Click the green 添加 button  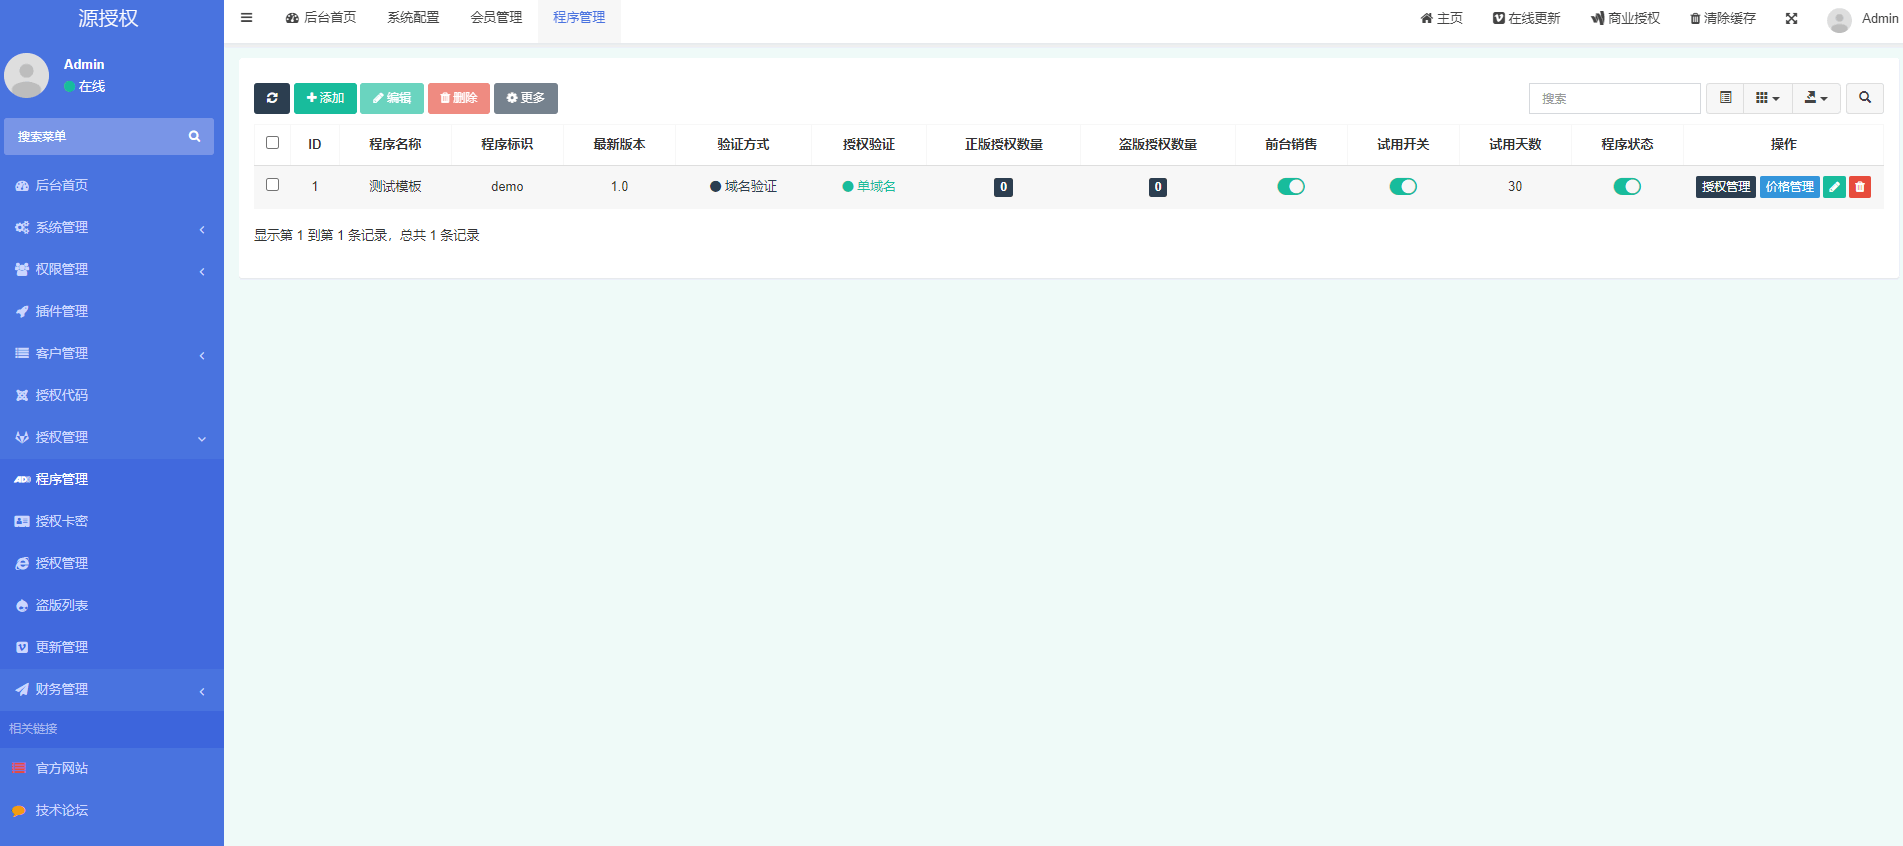point(325,98)
